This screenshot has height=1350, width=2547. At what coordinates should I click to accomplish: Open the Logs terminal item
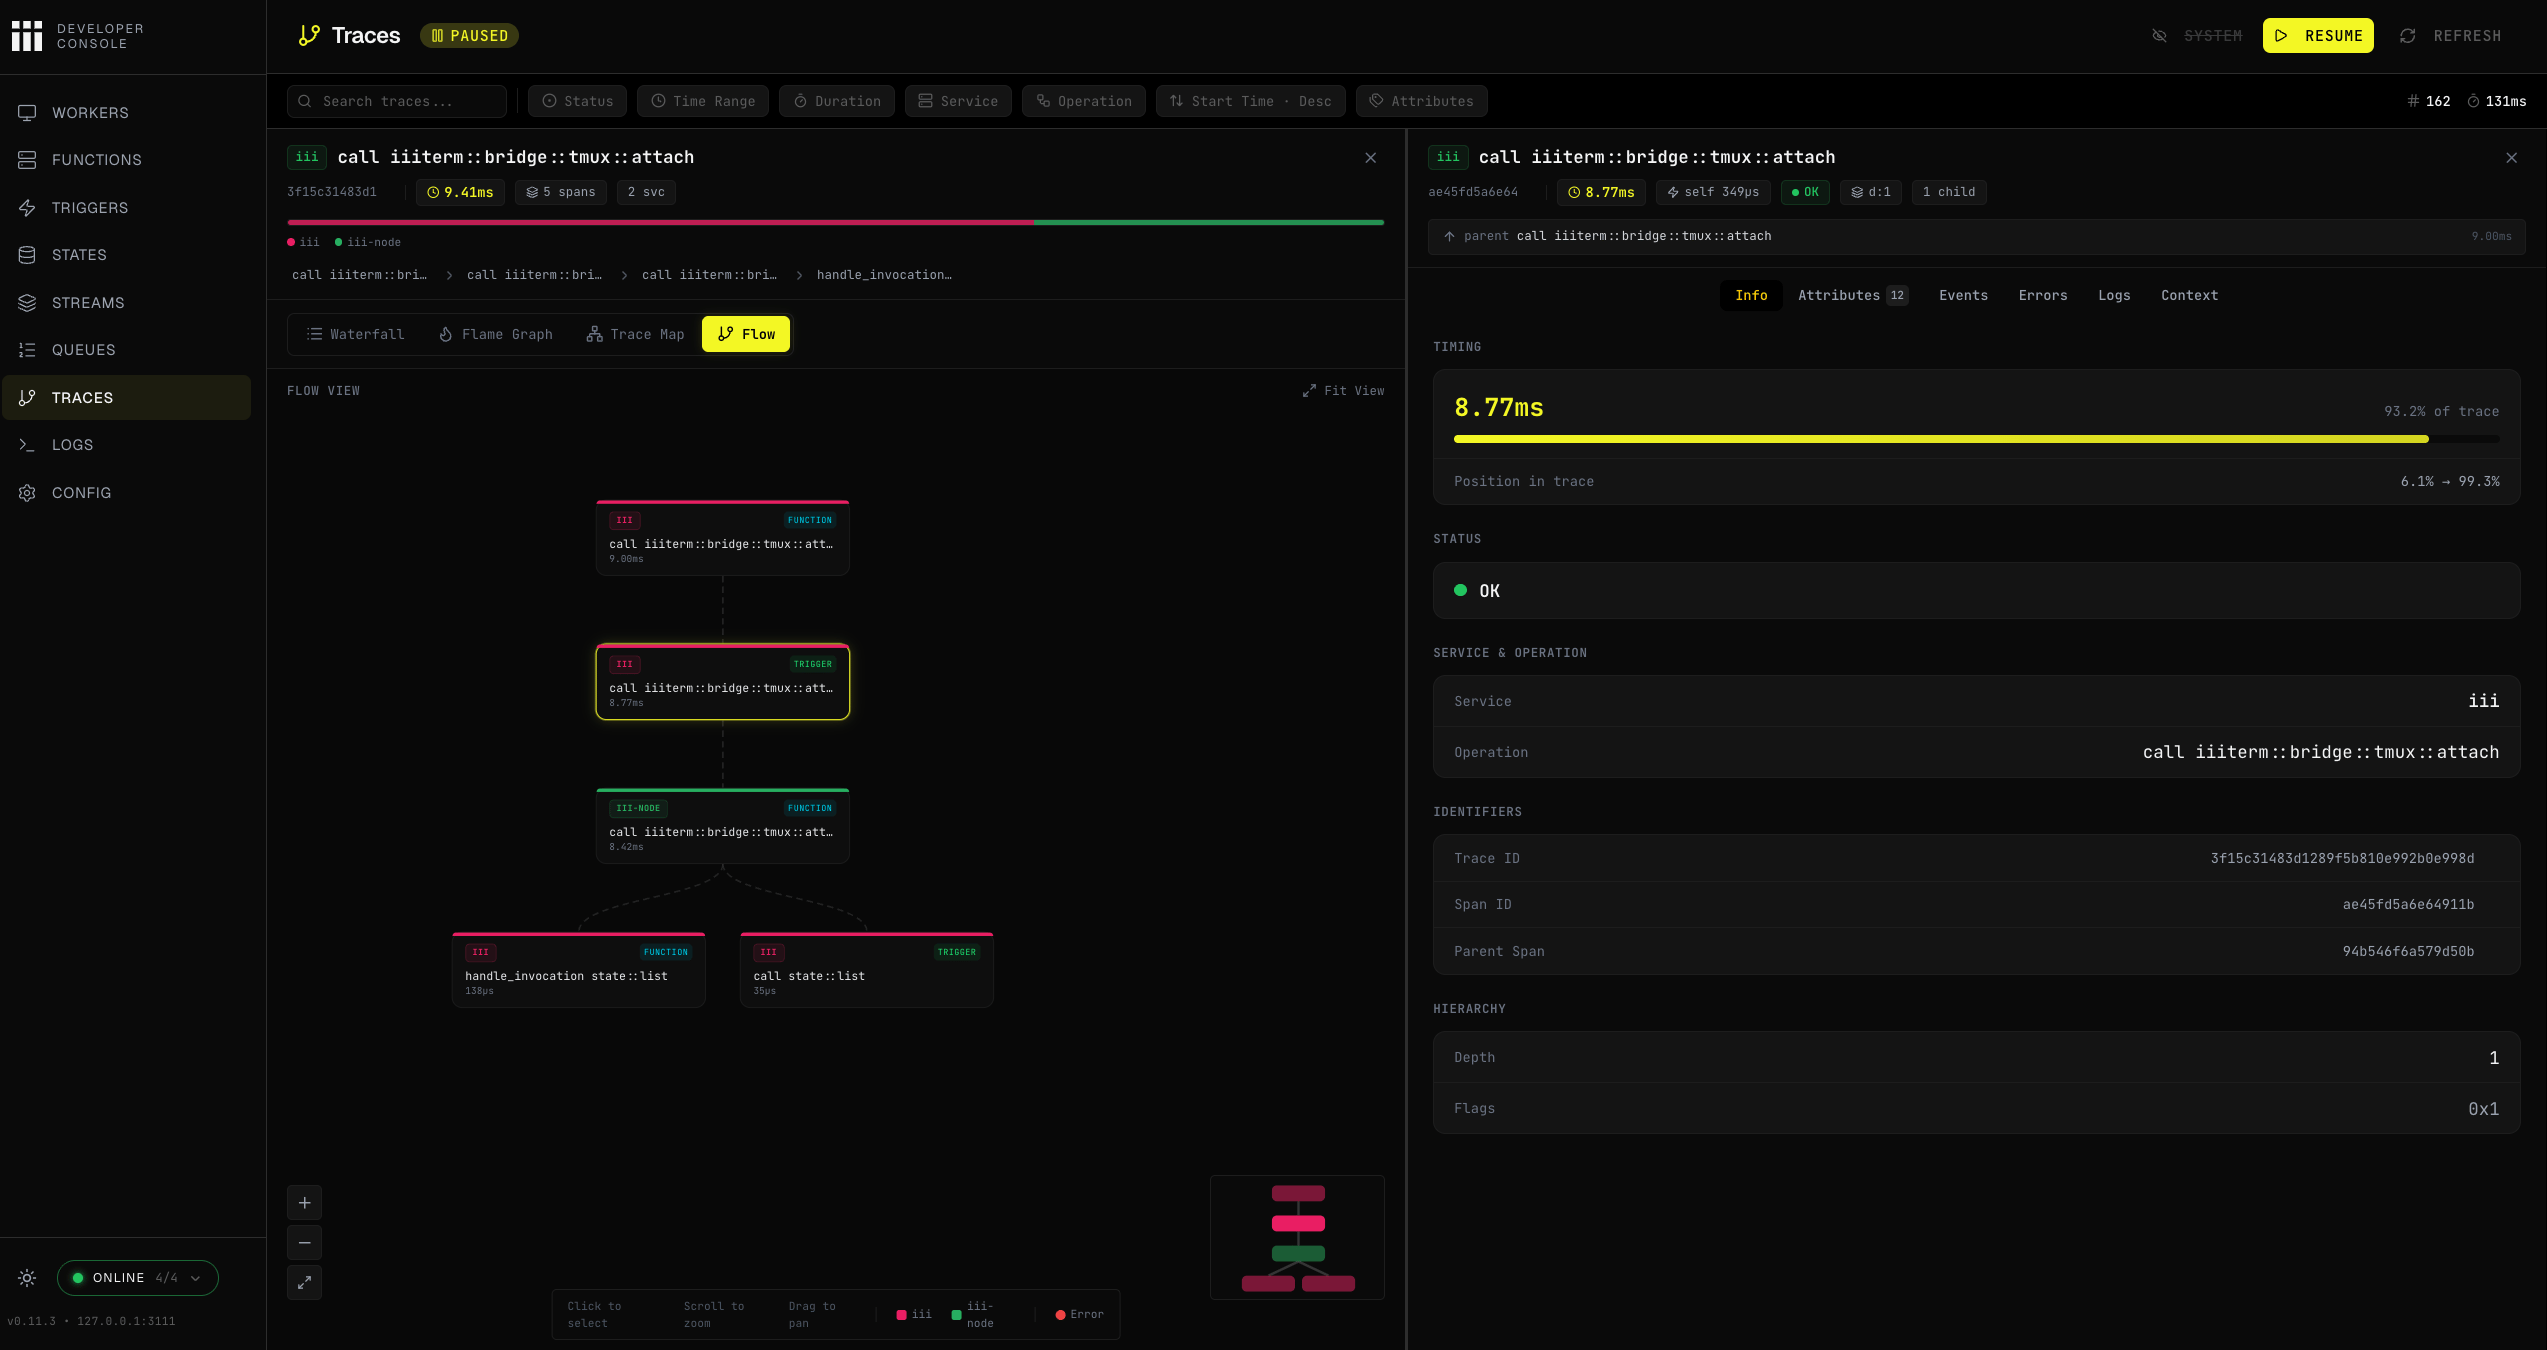(x=126, y=445)
